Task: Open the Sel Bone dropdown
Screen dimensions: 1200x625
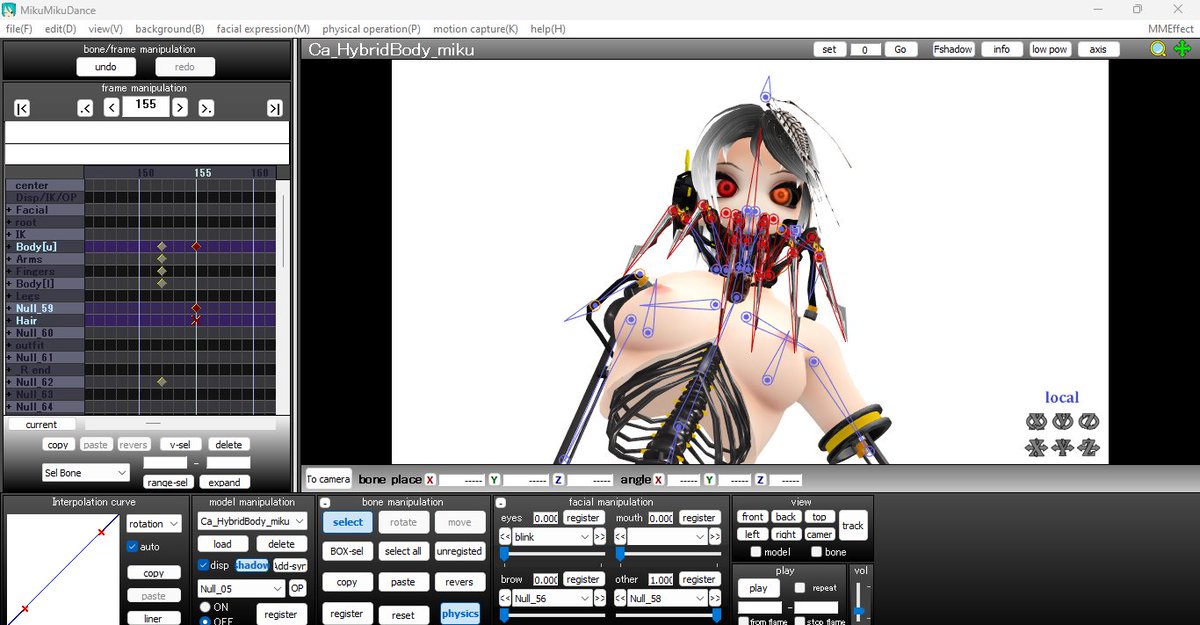Action: (86, 472)
